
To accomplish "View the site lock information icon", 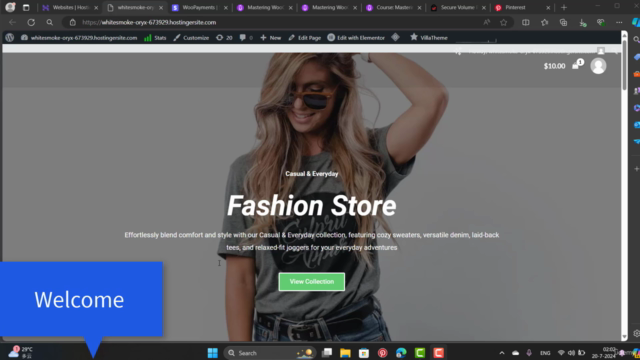I will [73, 22].
